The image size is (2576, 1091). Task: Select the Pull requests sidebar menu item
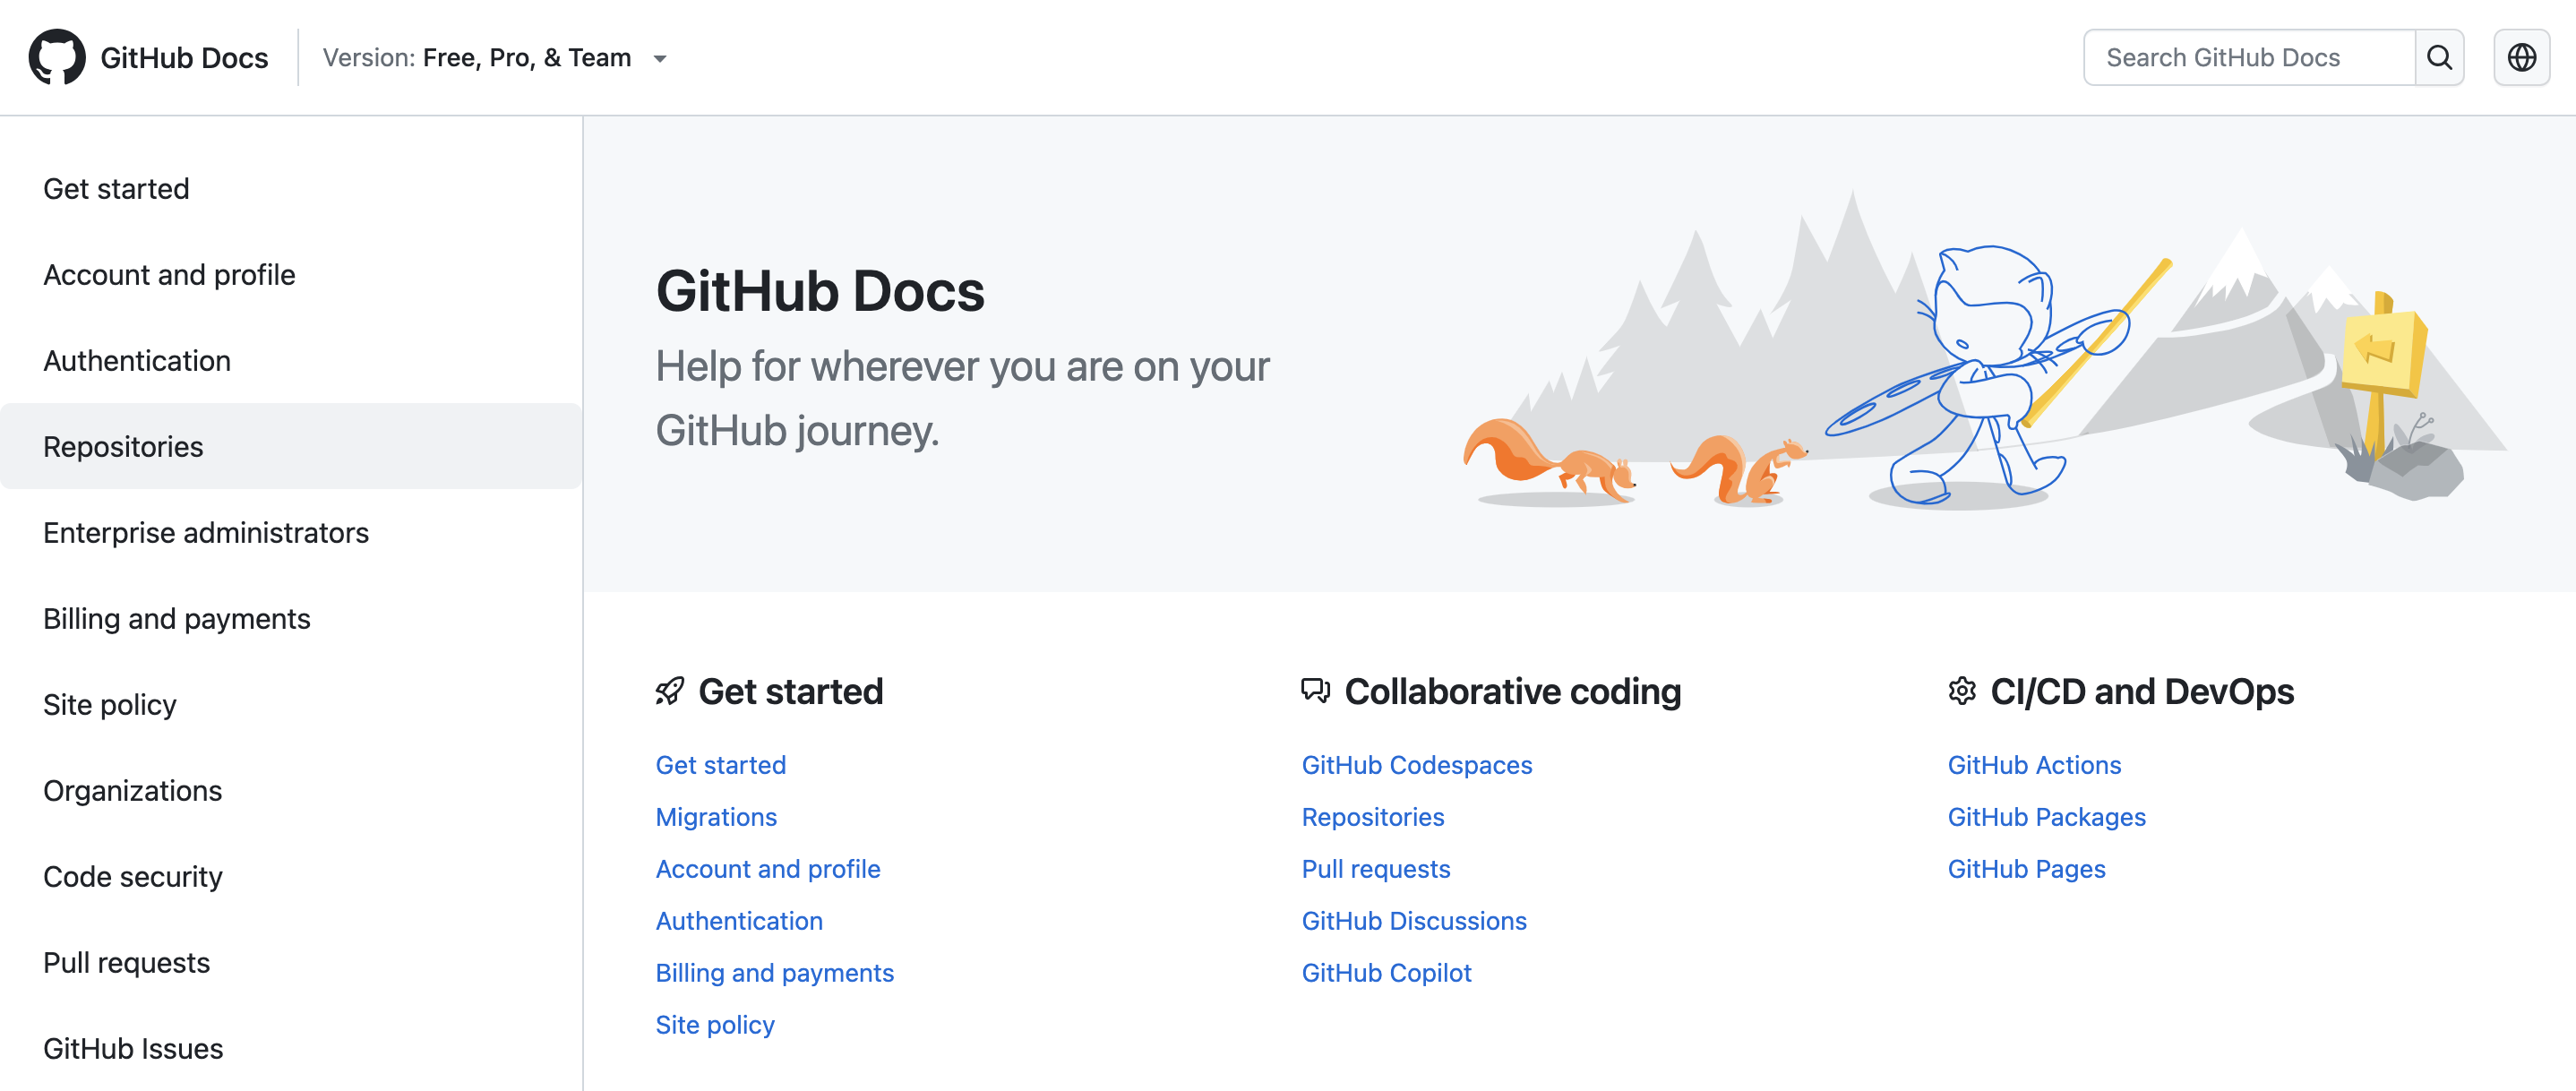pos(126,963)
